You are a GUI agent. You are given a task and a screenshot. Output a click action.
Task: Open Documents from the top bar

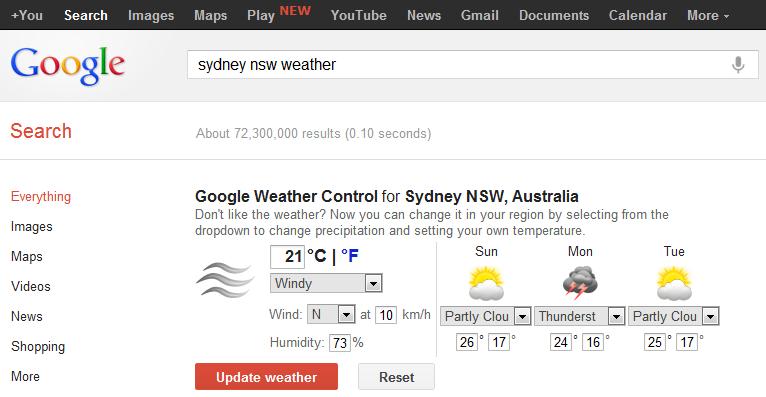click(554, 16)
